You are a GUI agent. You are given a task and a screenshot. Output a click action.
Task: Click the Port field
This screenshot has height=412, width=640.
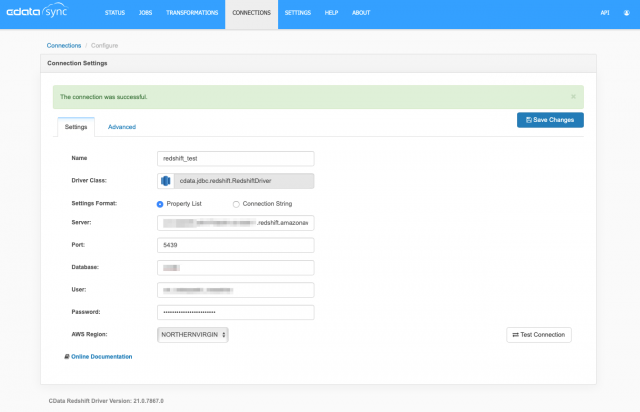point(236,245)
